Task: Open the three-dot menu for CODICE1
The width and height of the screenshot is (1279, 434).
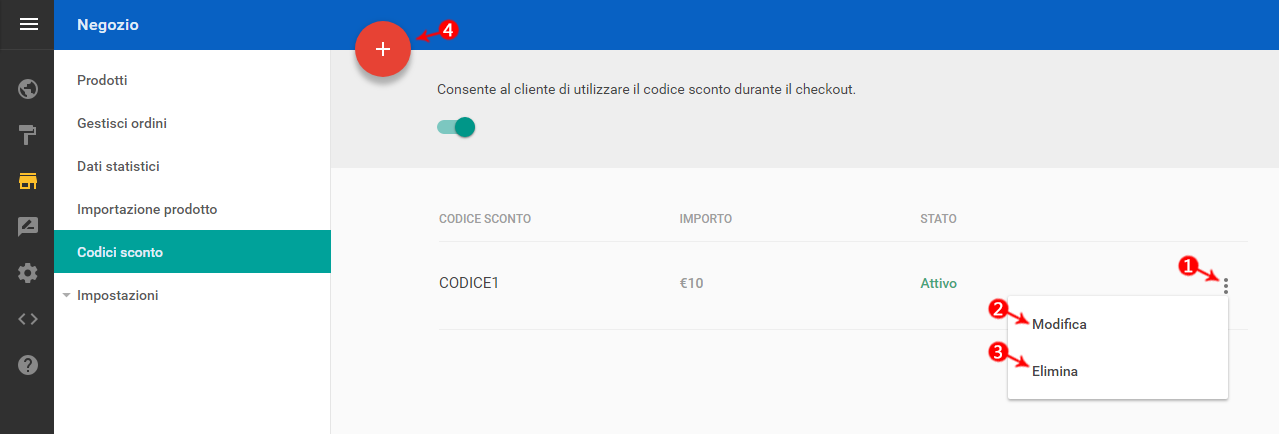Action: pos(1226,285)
